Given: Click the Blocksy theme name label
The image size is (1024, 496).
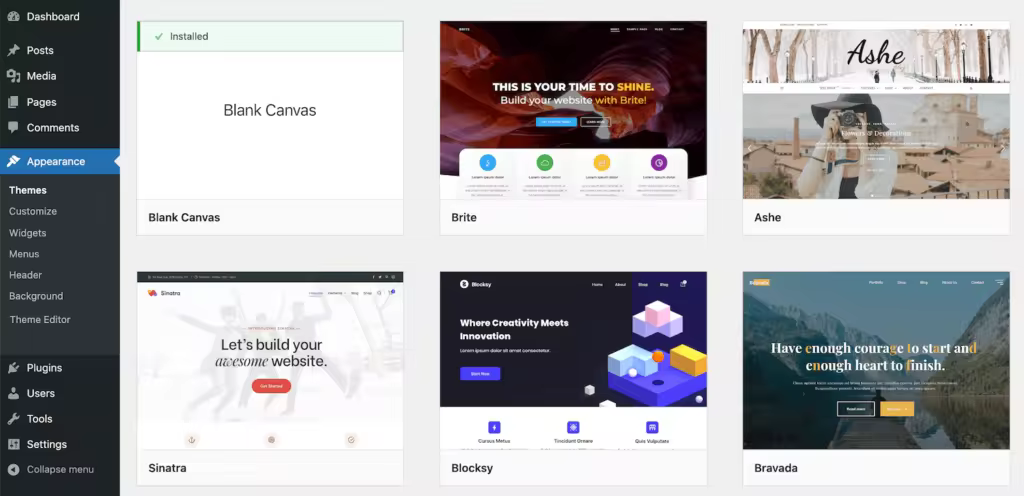Looking at the screenshot, I should (x=472, y=468).
